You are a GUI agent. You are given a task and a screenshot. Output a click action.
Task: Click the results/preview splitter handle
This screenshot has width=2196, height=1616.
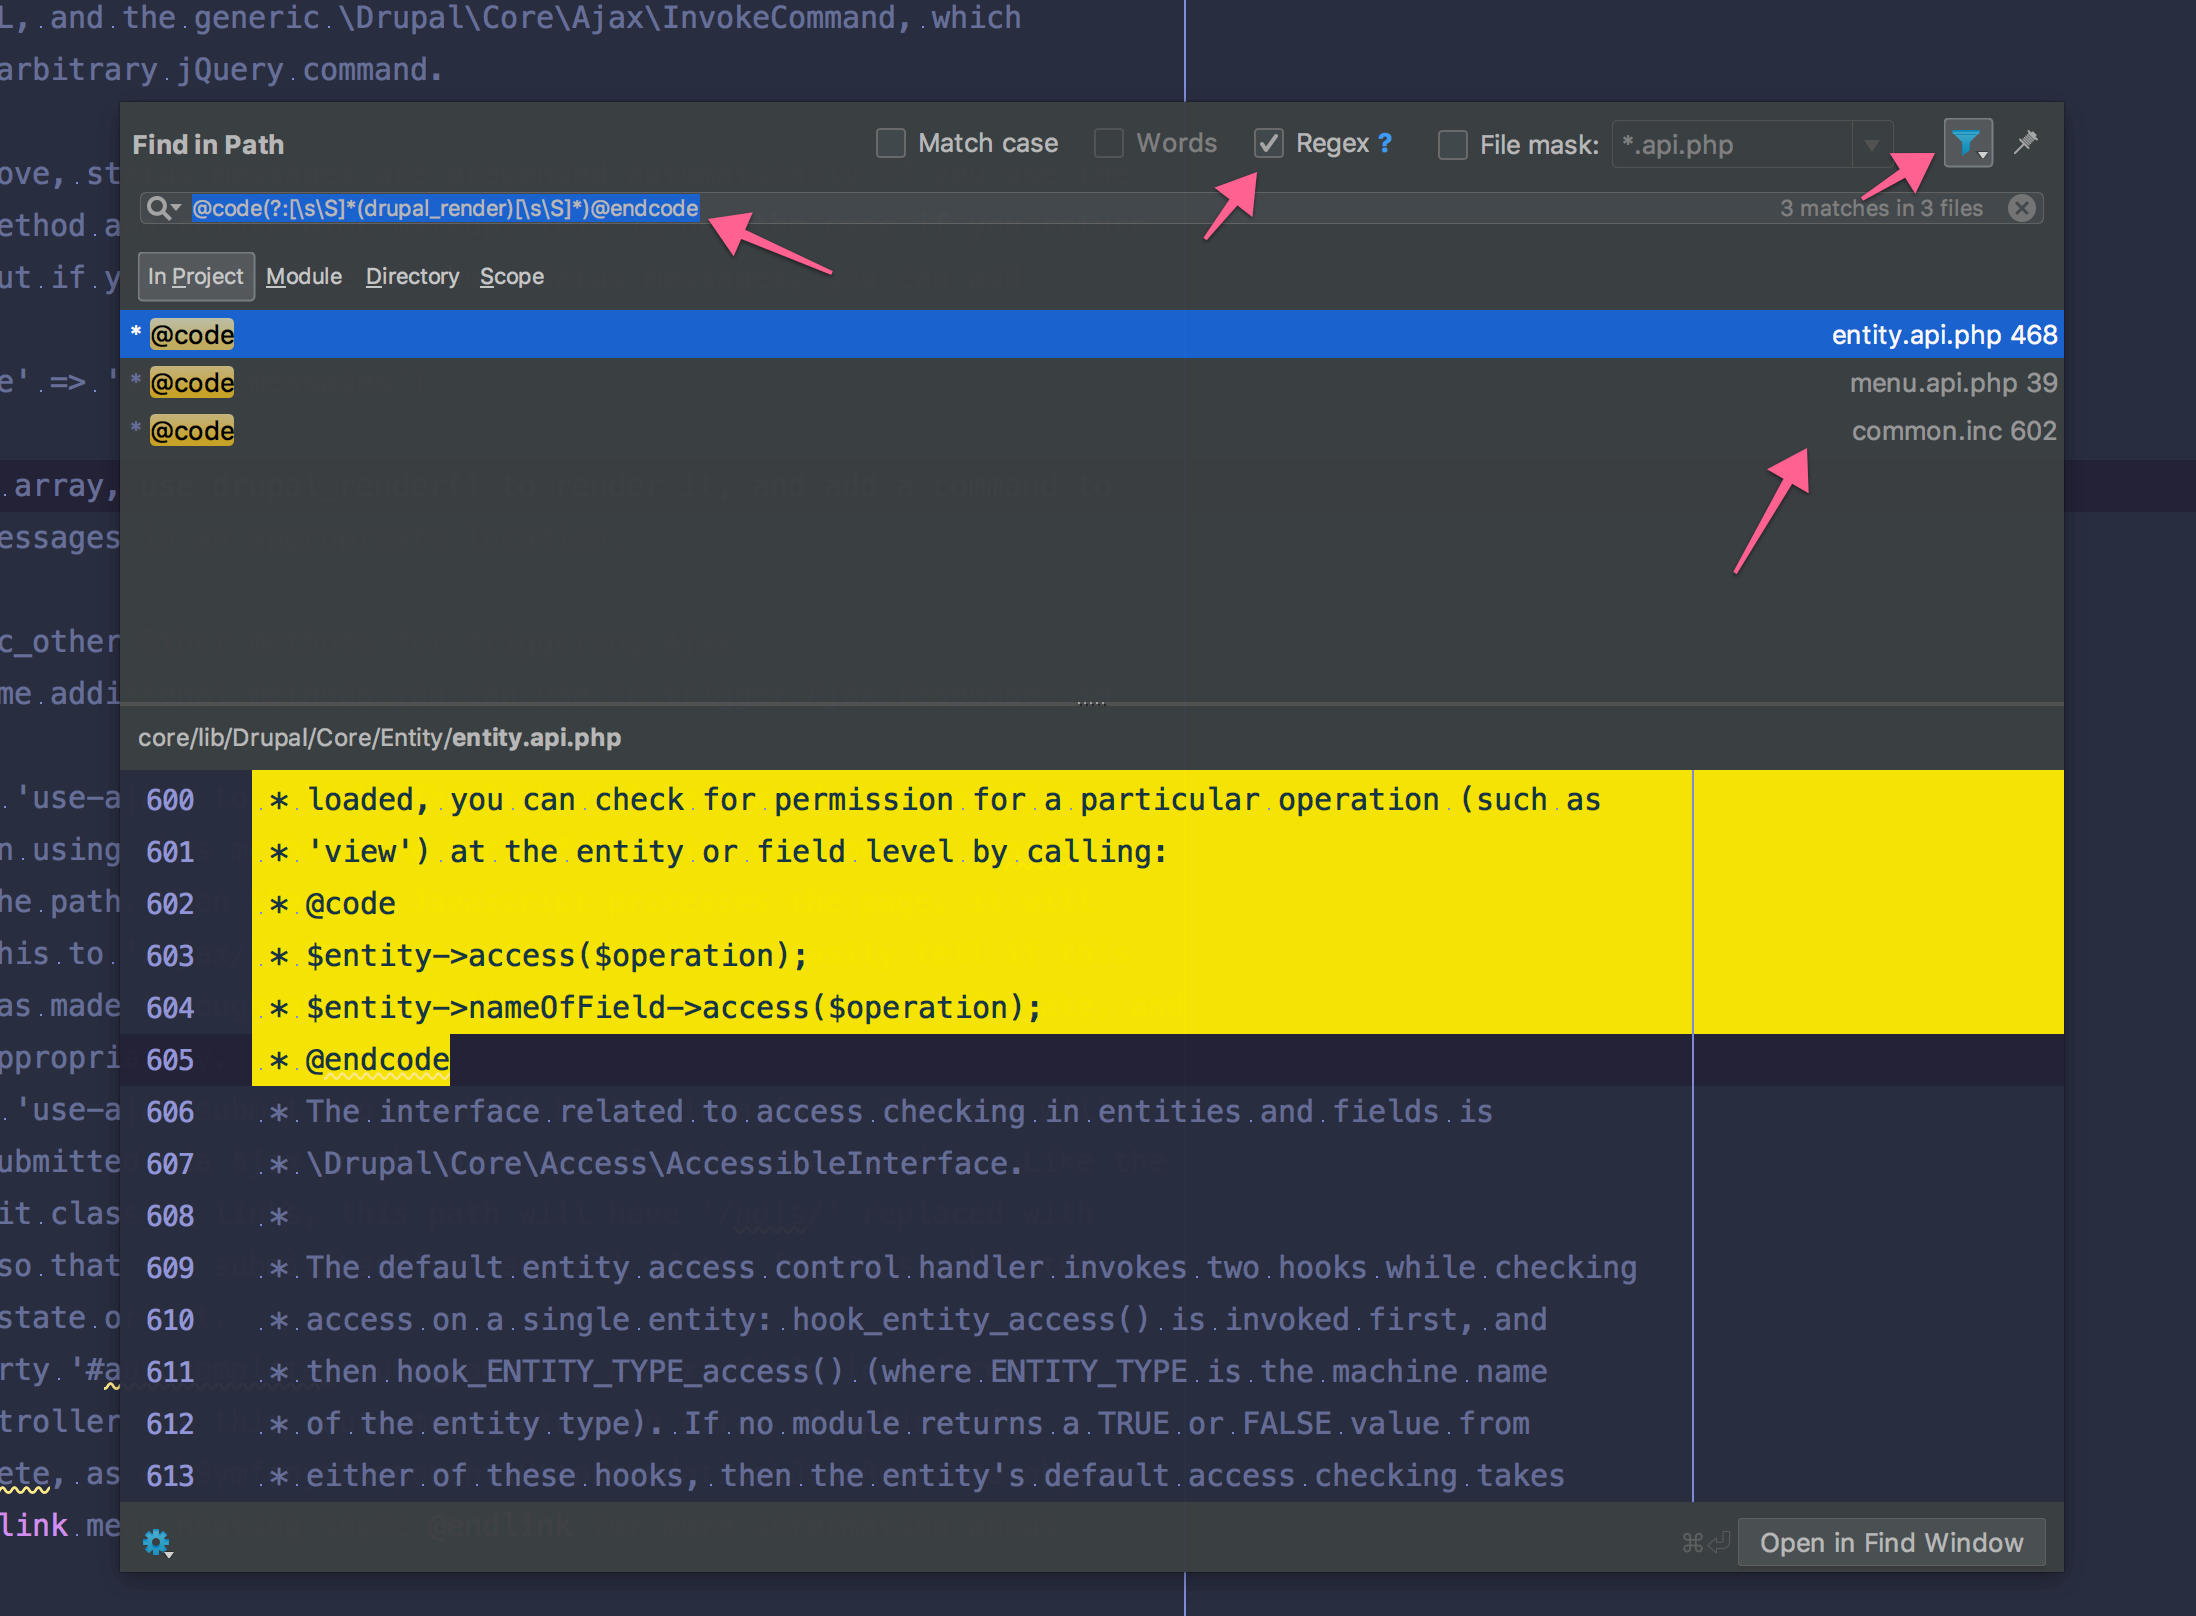[x=1091, y=704]
